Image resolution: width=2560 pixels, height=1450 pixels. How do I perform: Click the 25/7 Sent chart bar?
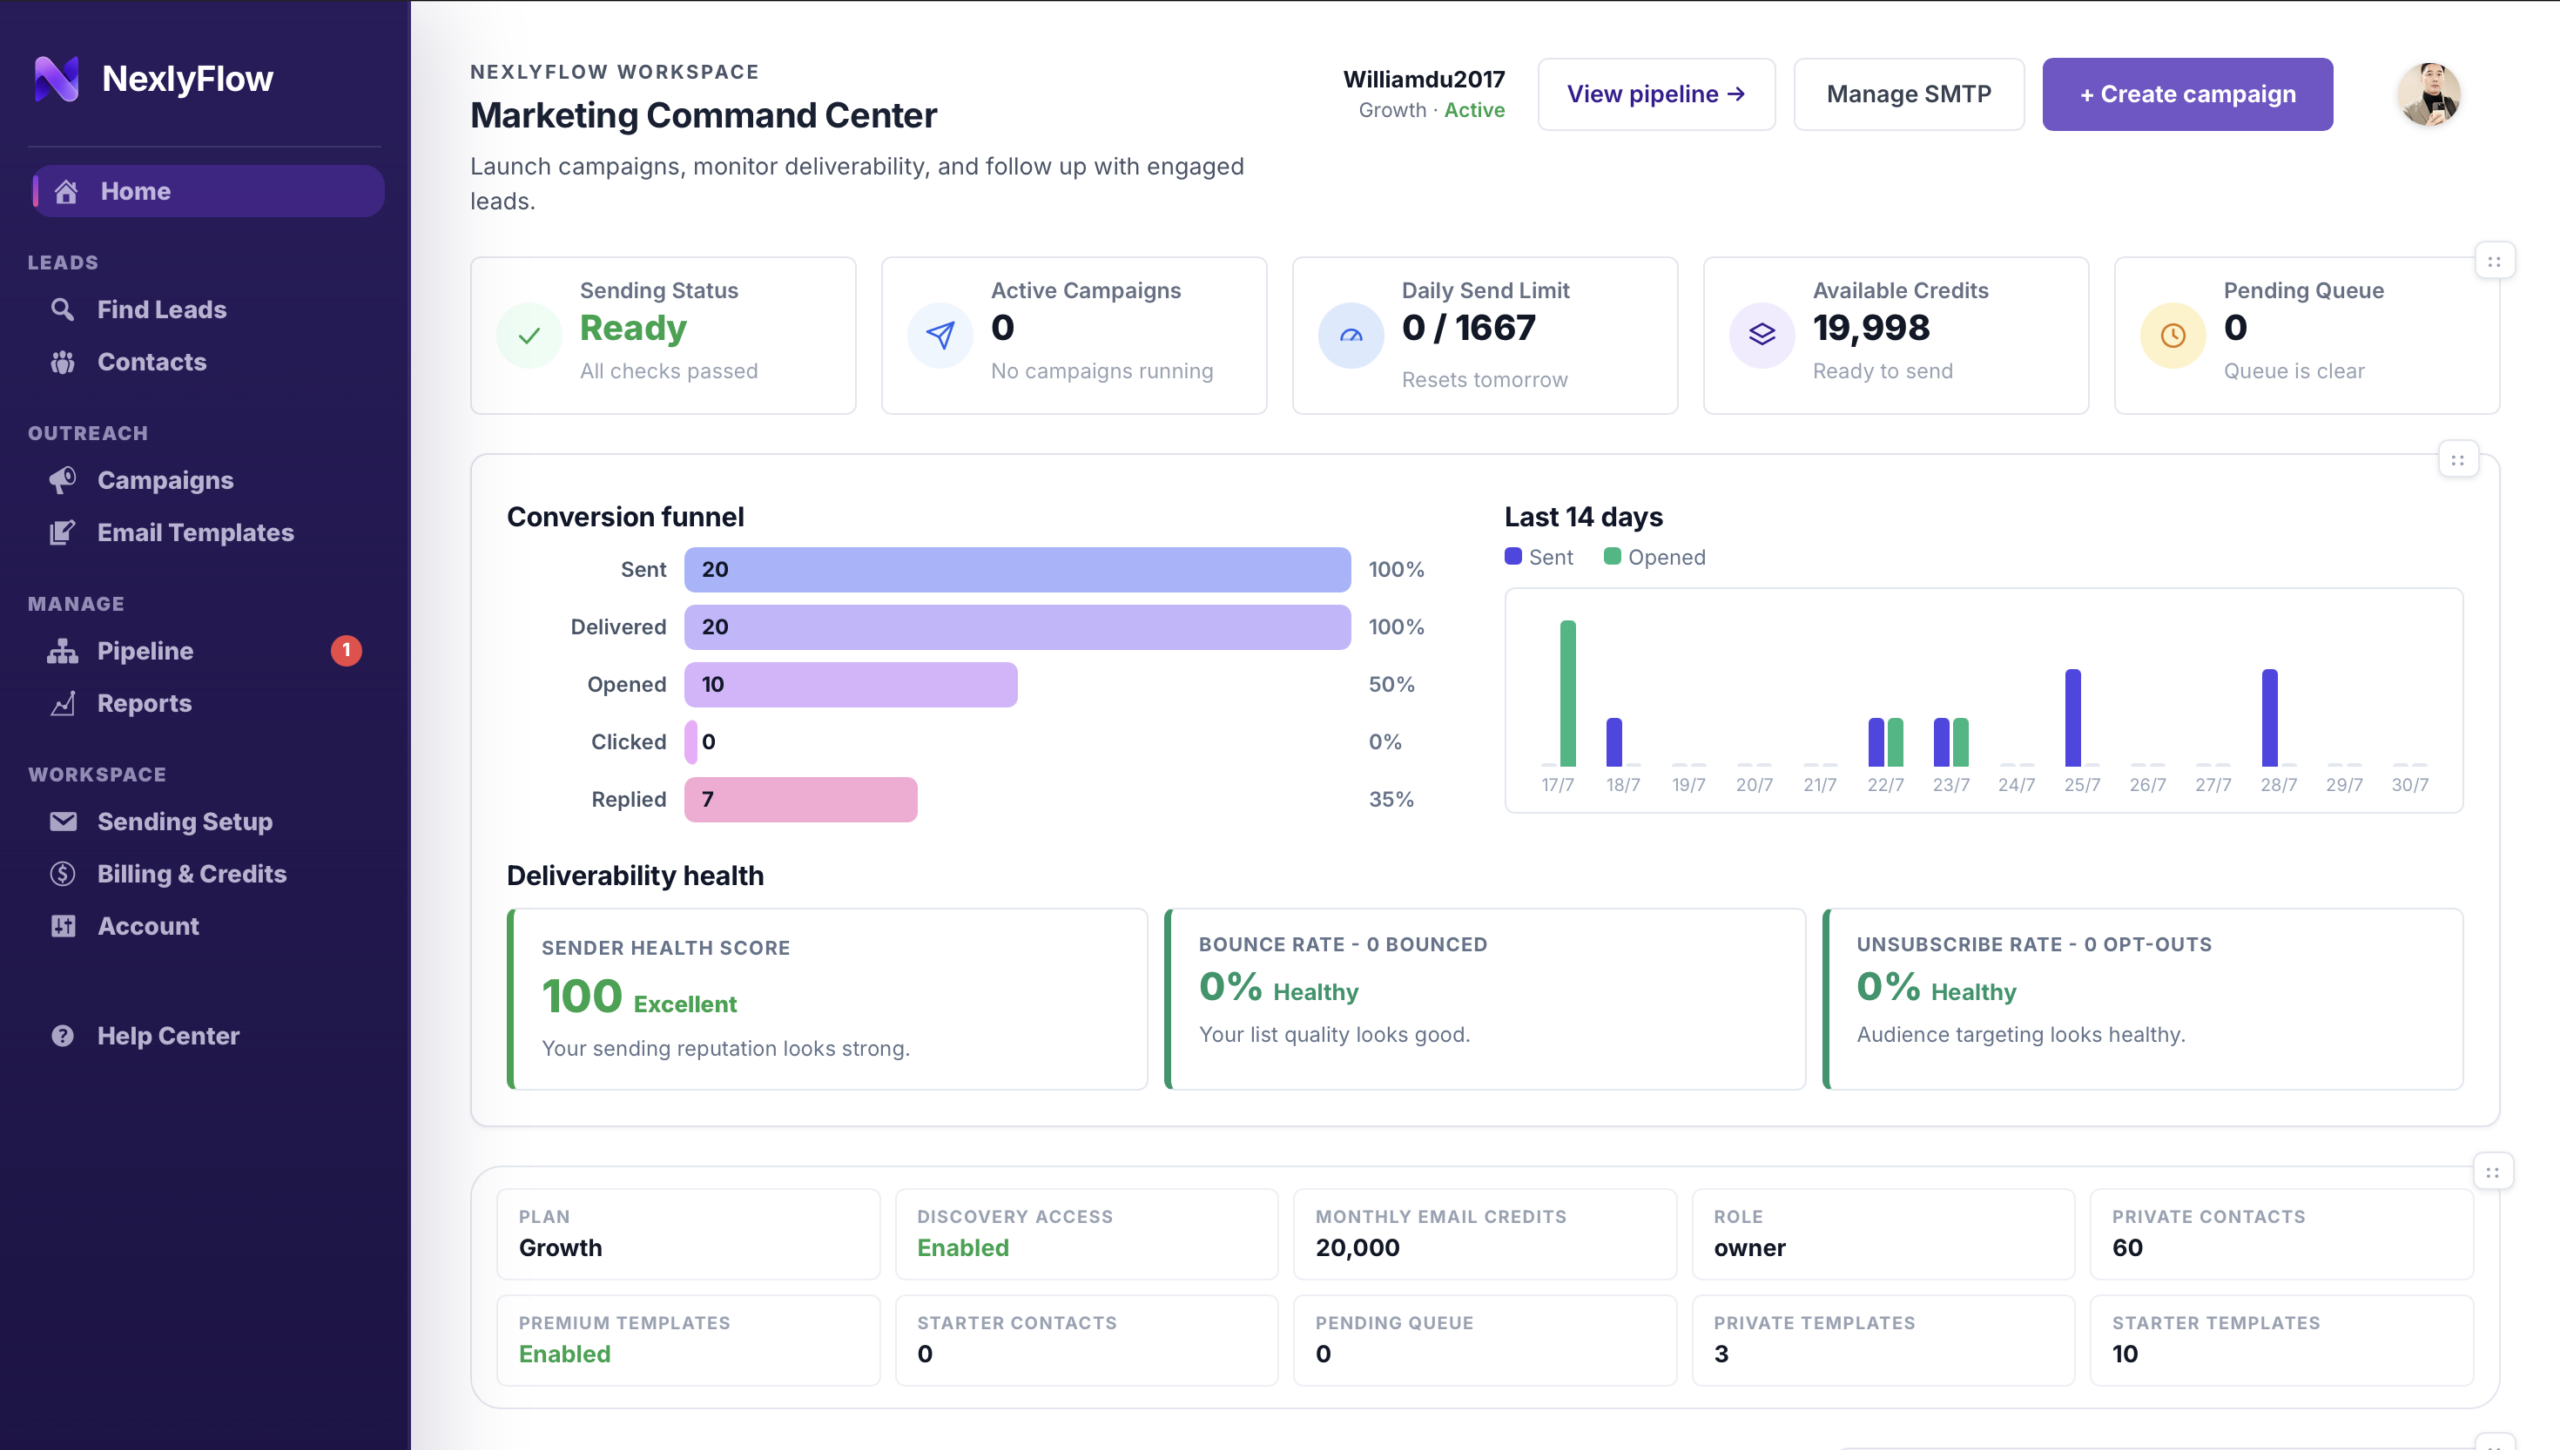[x=2073, y=717]
